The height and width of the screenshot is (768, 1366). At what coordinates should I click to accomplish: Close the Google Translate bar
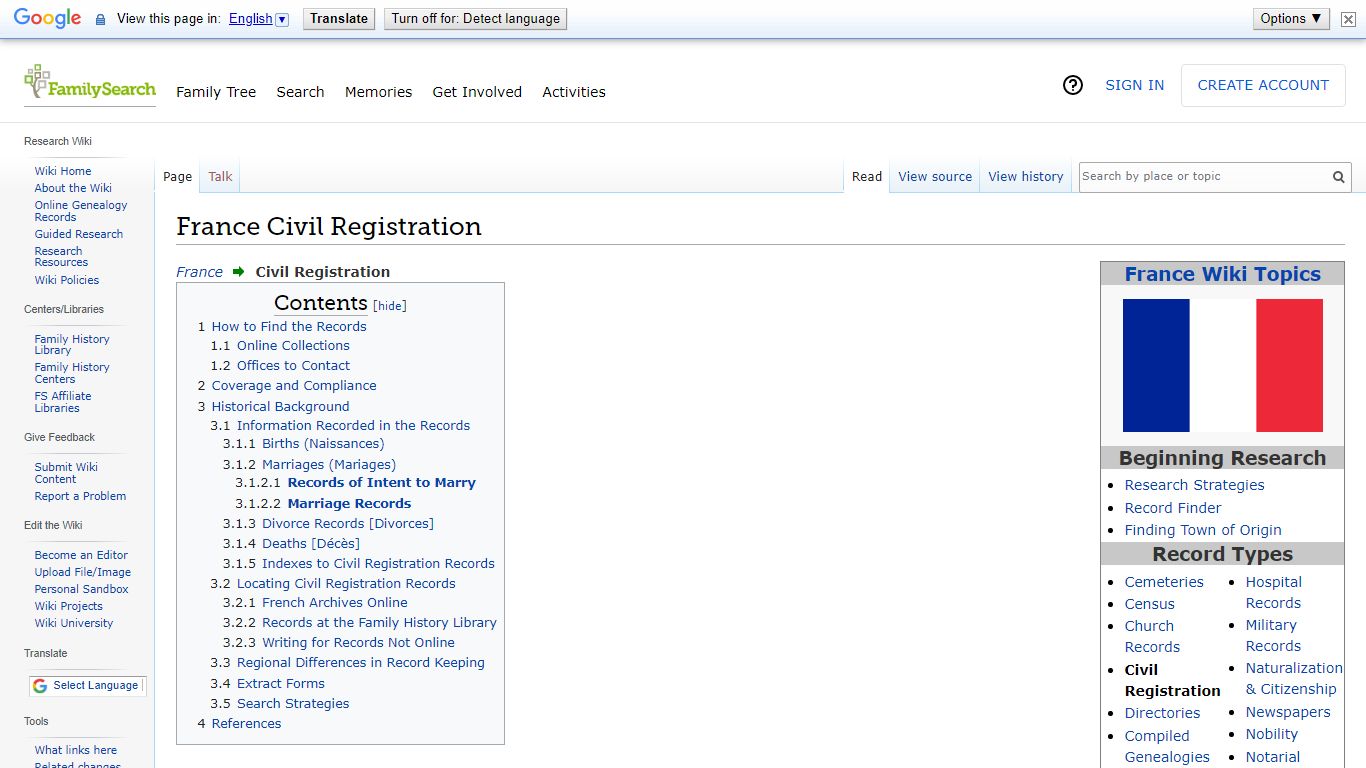pos(1348,19)
